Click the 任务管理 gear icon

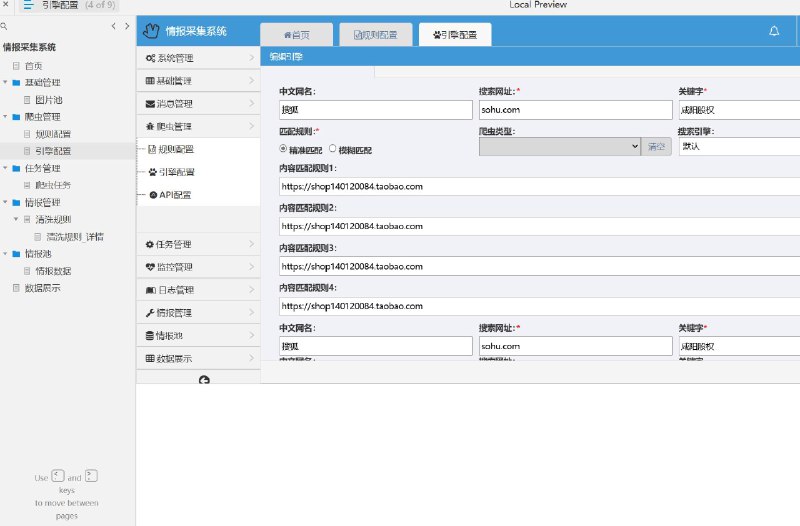click(x=149, y=244)
